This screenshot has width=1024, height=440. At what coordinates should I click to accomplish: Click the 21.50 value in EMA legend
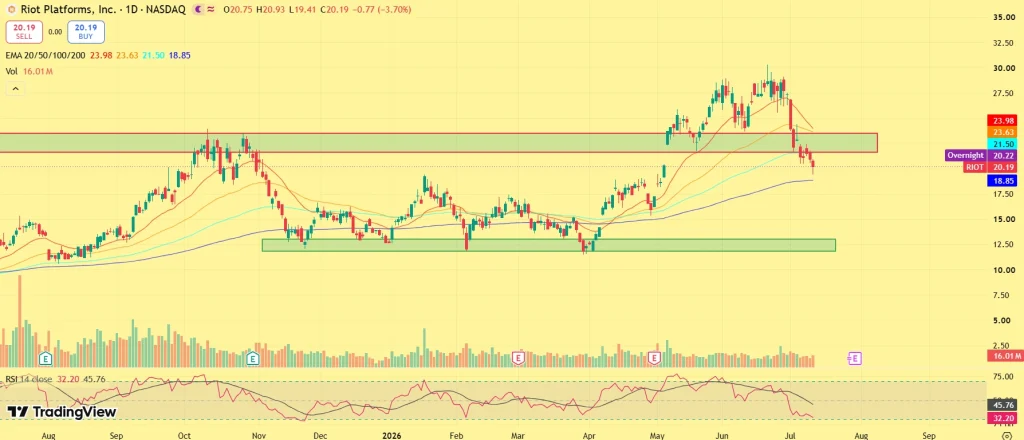point(153,55)
